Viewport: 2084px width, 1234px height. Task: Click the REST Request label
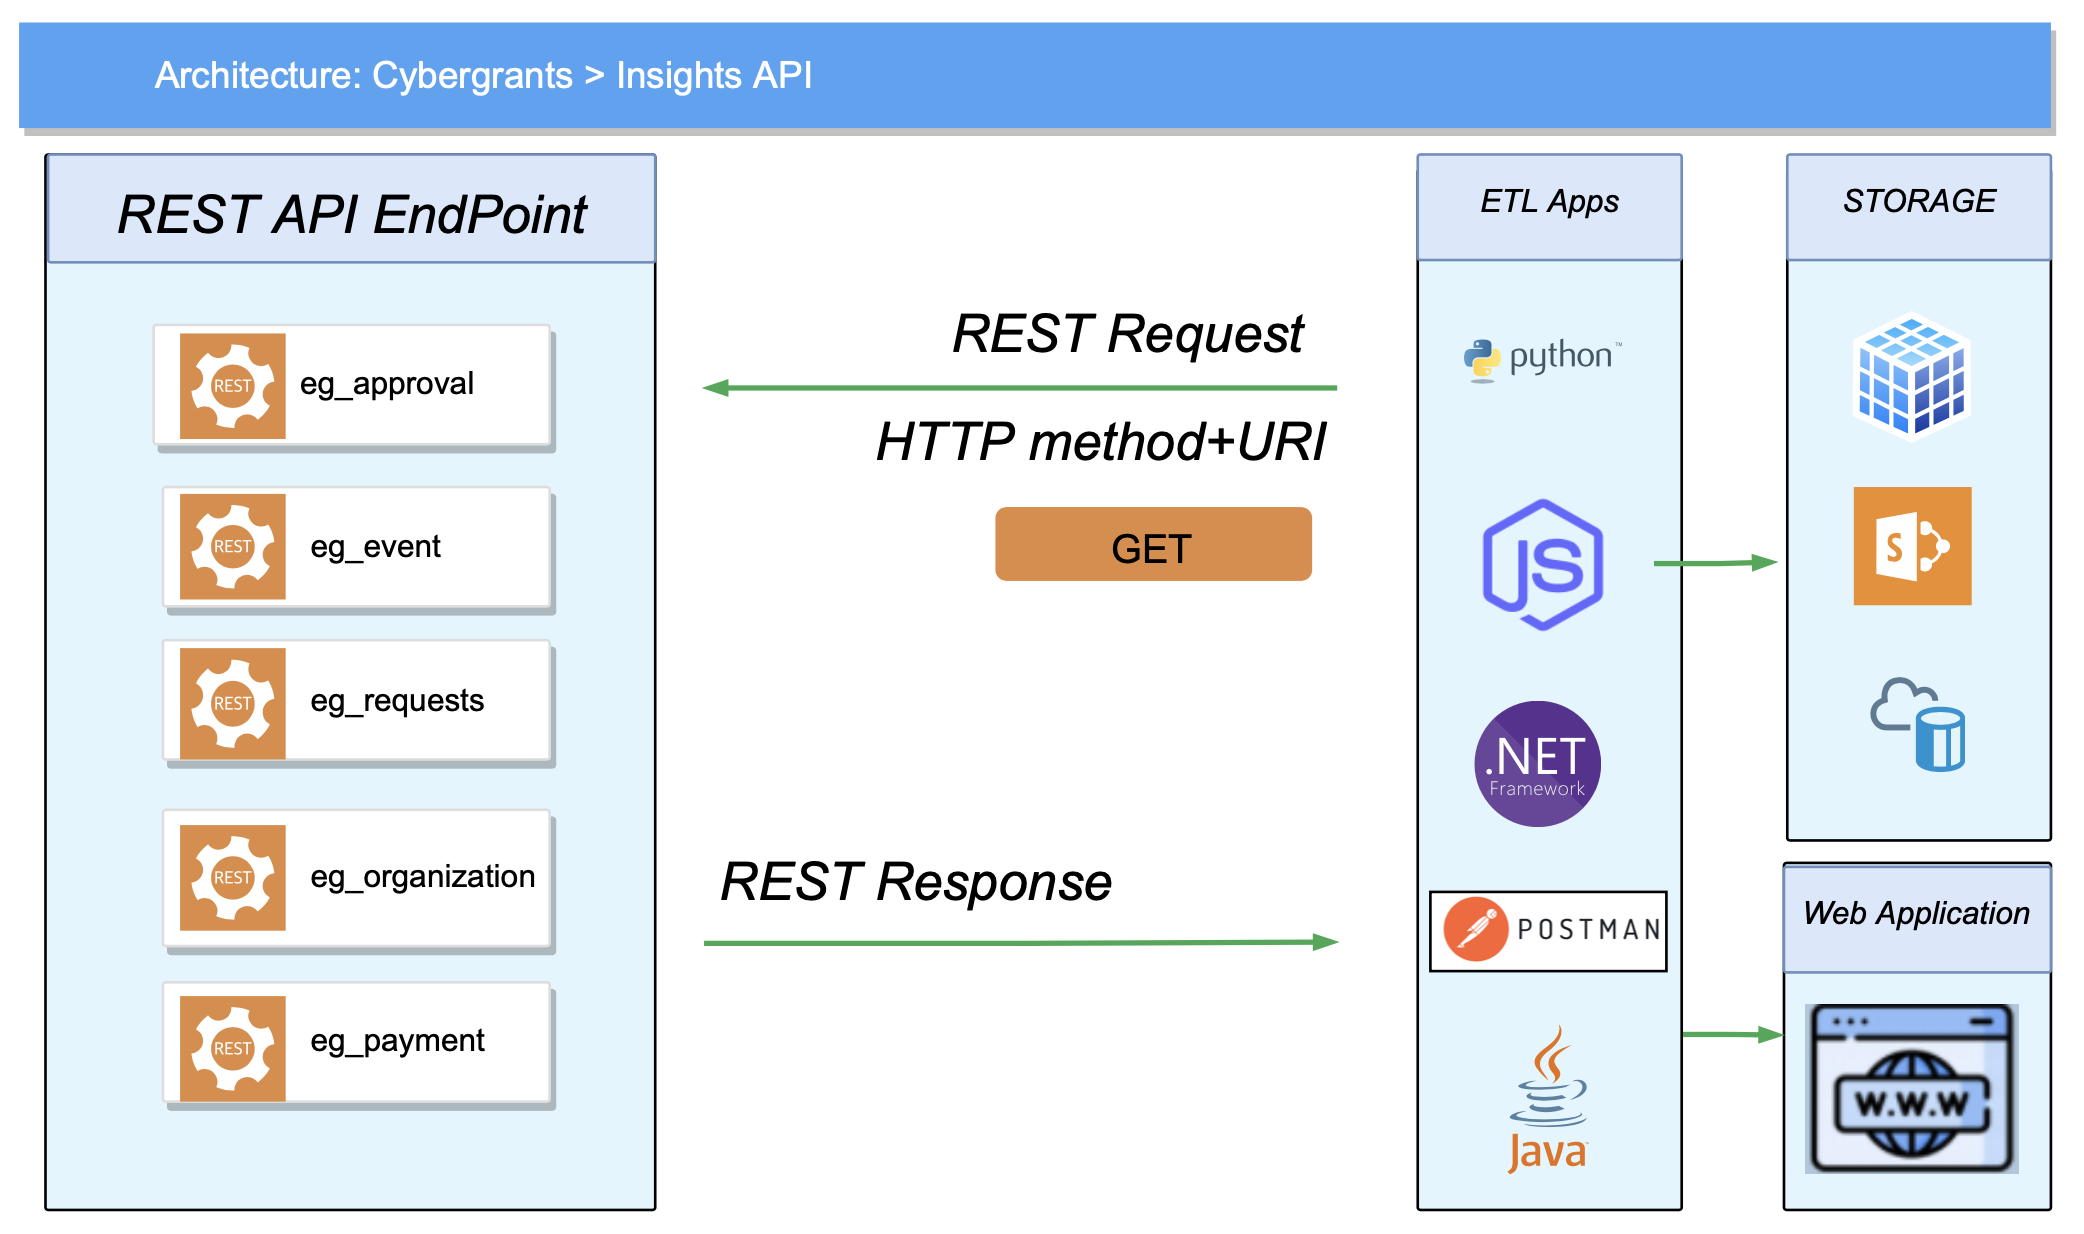[1128, 334]
